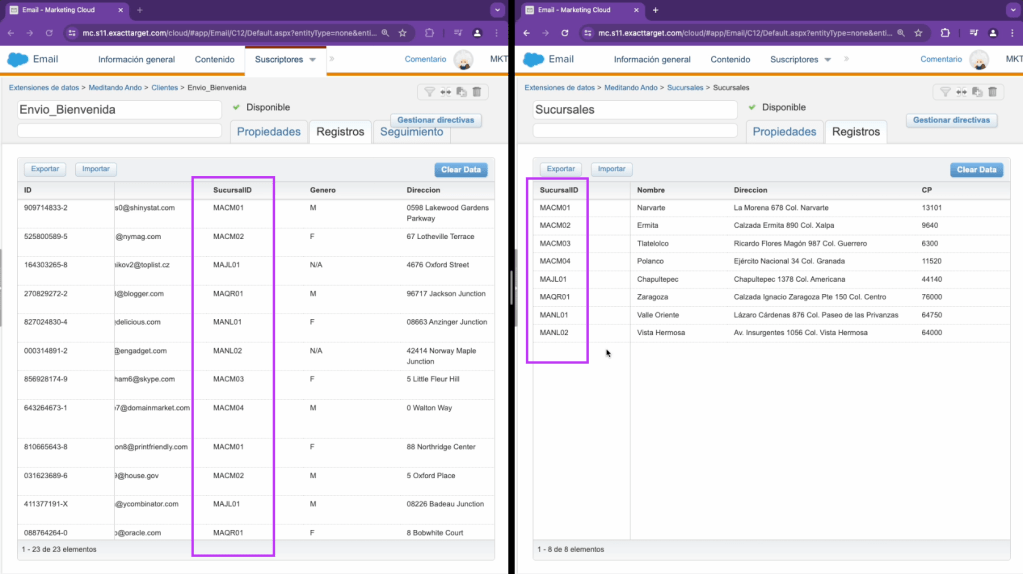The image size is (1023, 574).
Task: Expand Suscriptores dropdown in Envio_Bienvenida window
Action: pos(312,60)
